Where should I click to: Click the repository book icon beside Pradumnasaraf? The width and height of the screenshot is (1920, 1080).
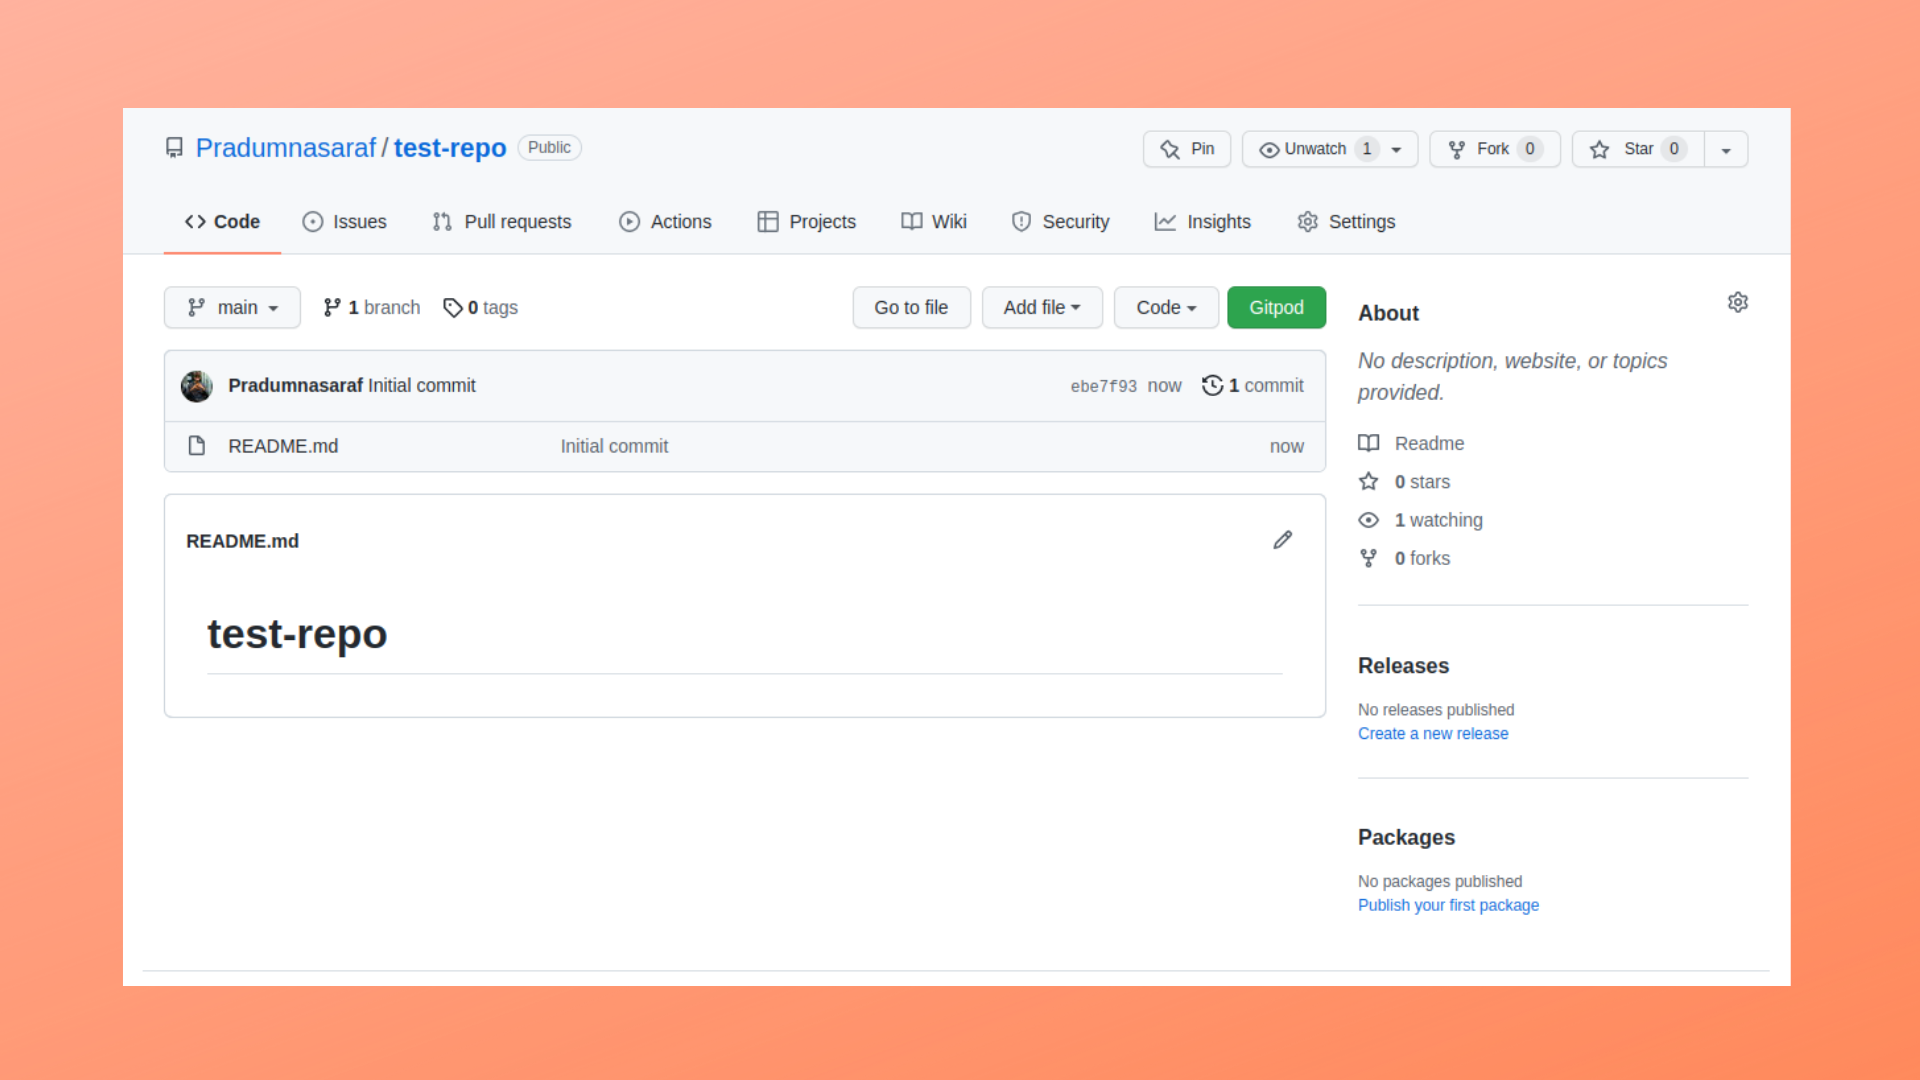[x=174, y=148]
